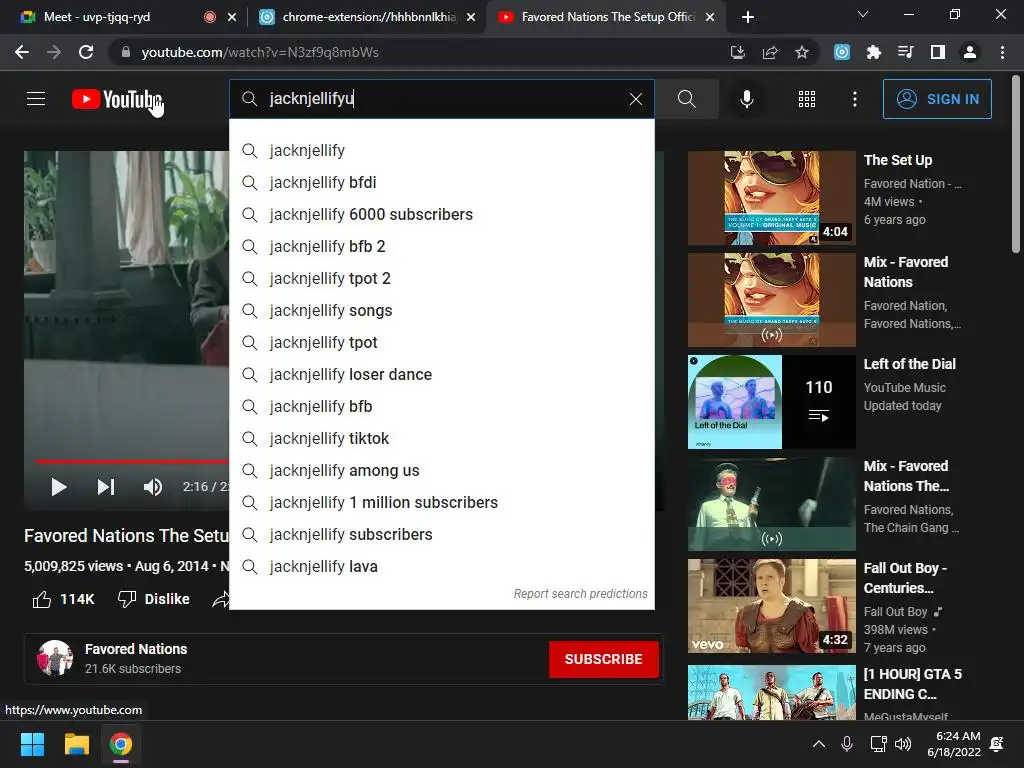Select suggestion 'jacknjellify 6000 subscribers'
The image size is (1024, 768).
coord(442,214)
